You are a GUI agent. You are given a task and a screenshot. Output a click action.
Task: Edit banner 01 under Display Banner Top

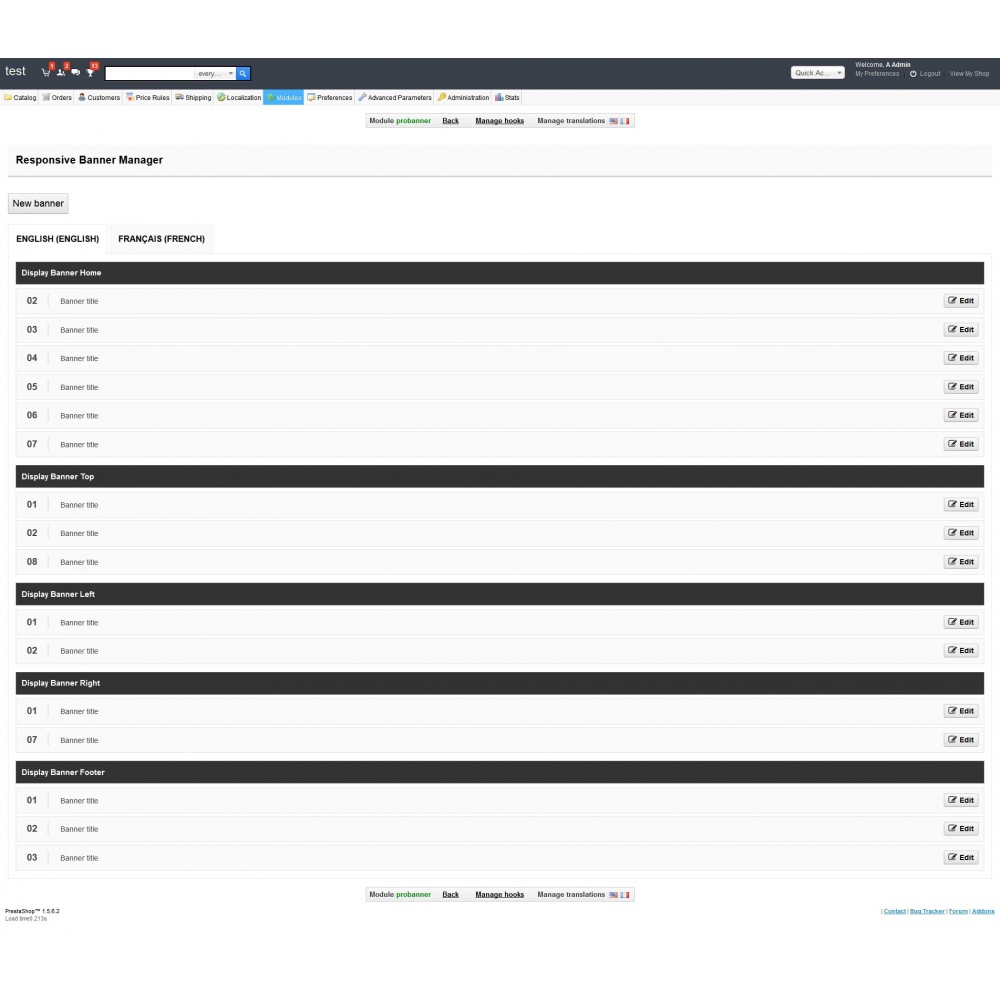pyautogui.click(x=960, y=504)
